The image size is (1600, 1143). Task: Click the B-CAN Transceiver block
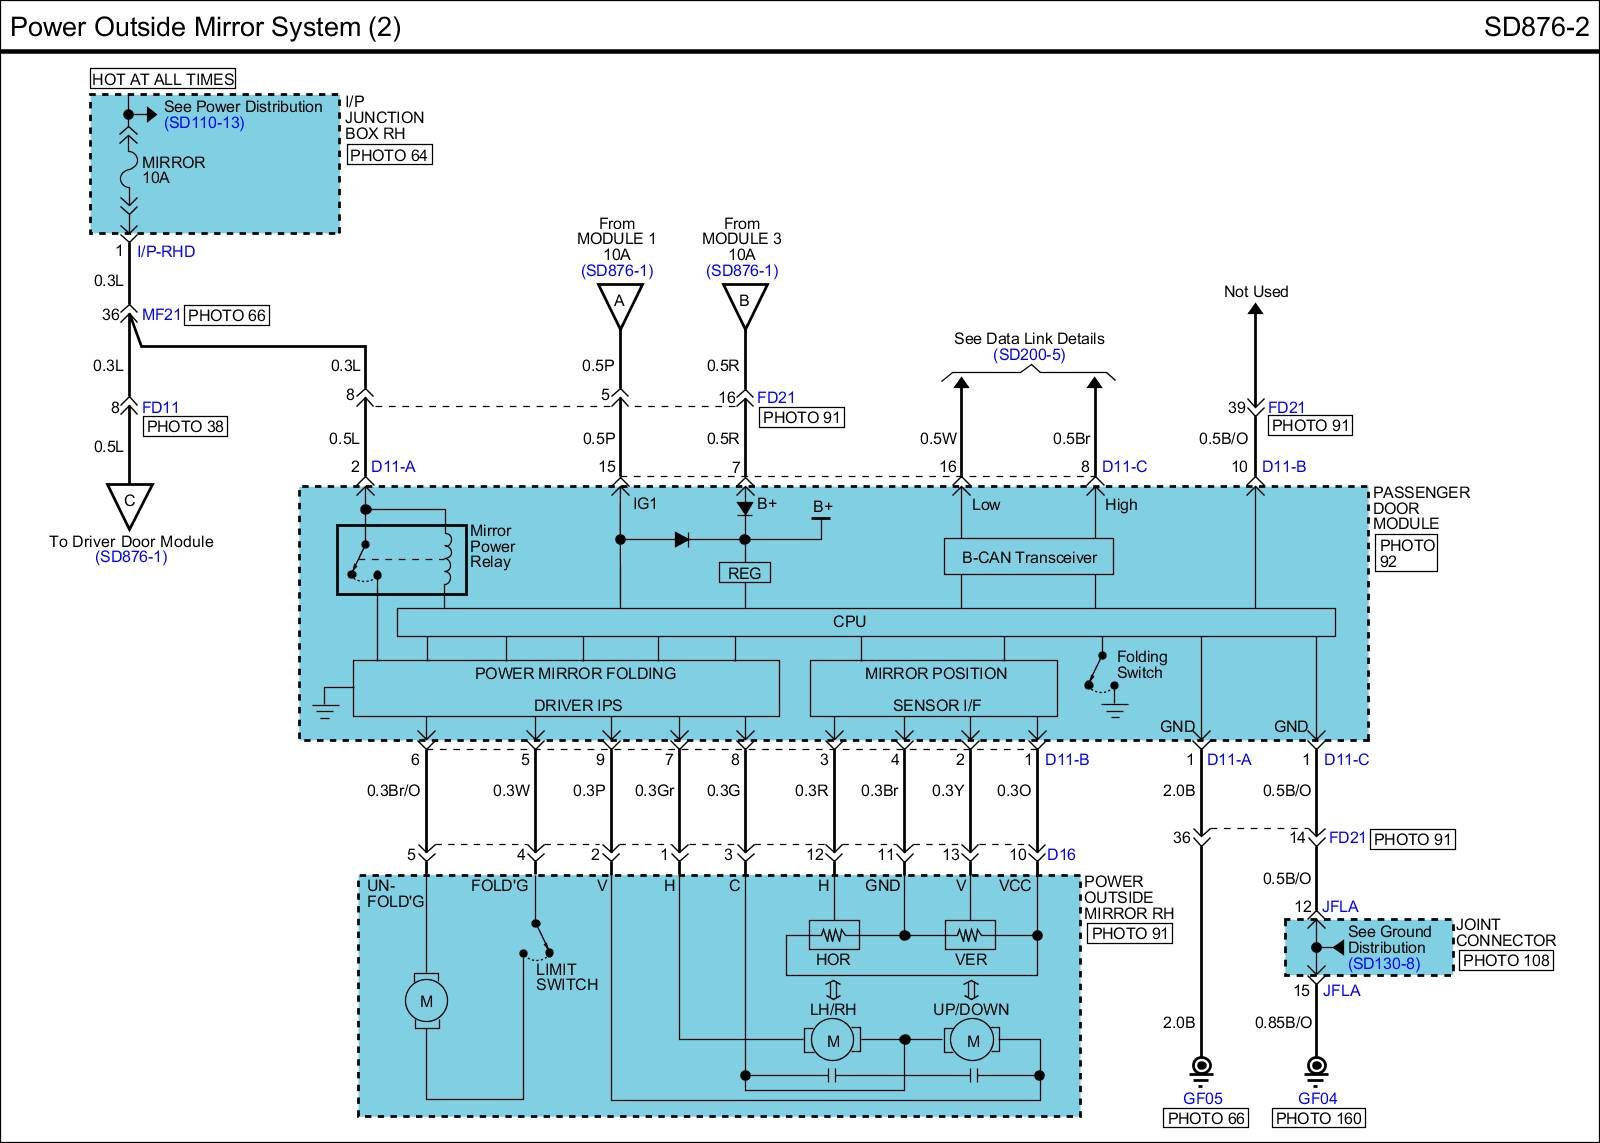click(x=1028, y=558)
